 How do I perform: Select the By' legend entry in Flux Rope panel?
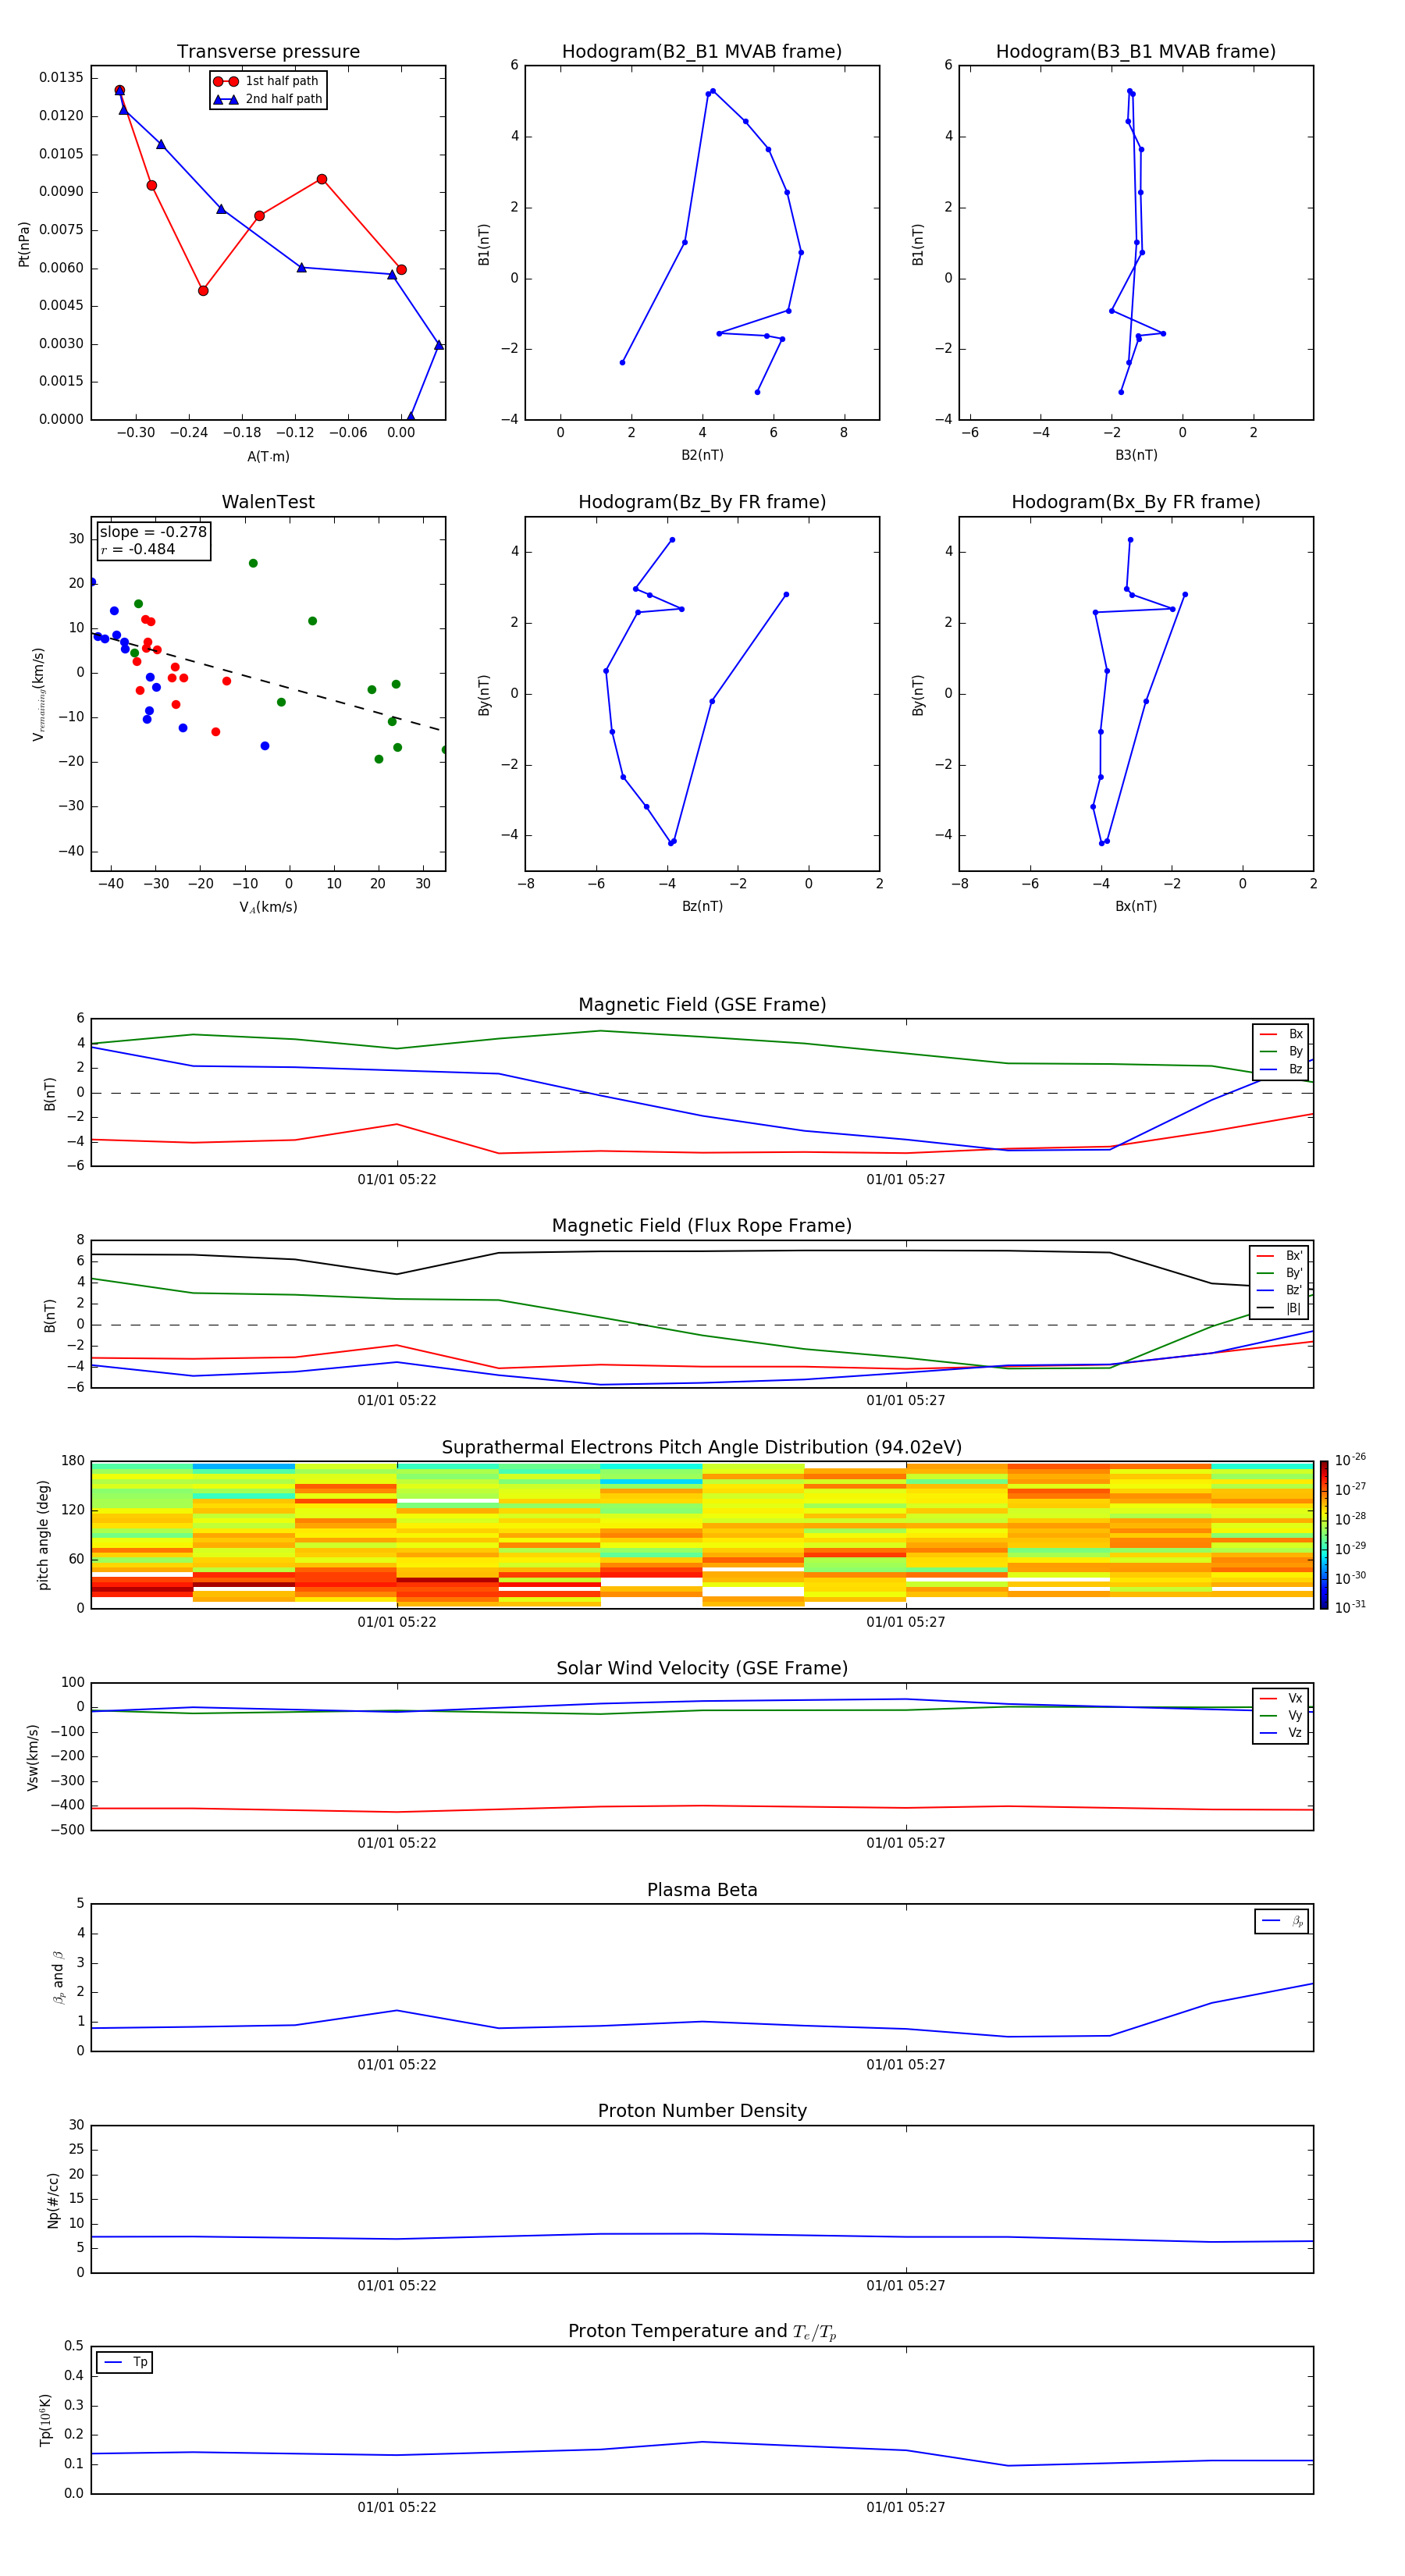(1279, 1273)
